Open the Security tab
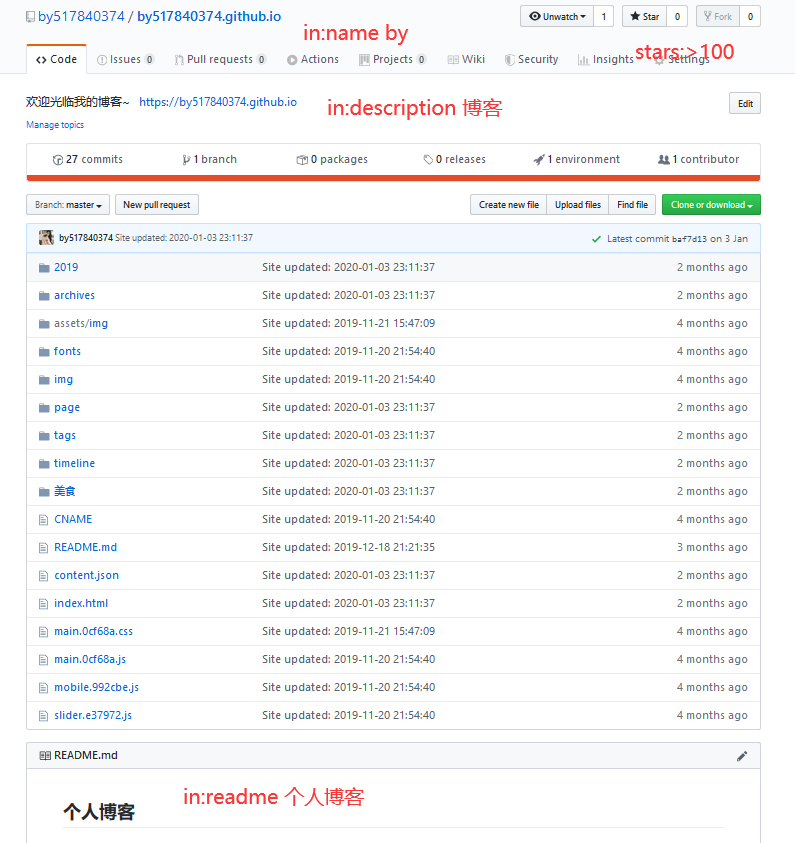Viewport: 795px width, 843px height. pyautogui.click(x=531, y=59)
